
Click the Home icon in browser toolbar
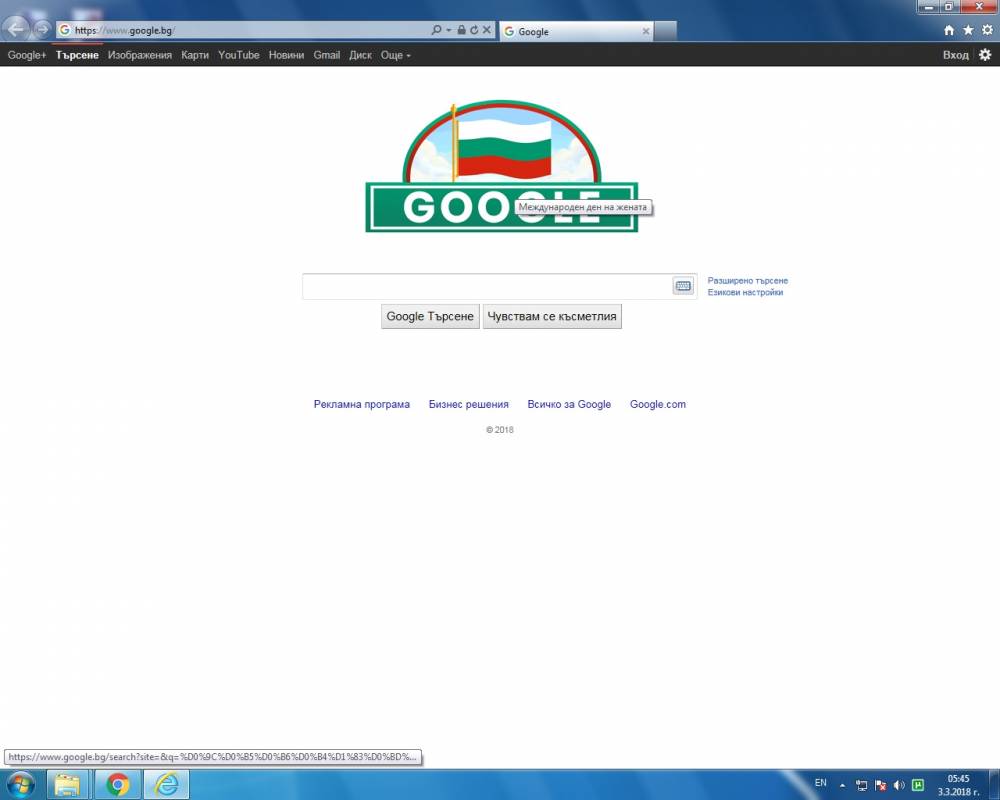coord(949,30)
